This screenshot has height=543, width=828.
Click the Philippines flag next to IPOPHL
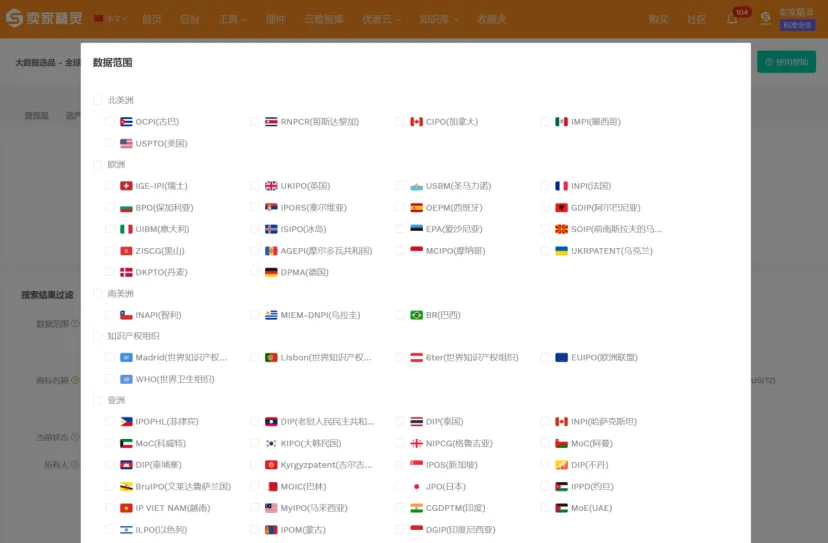pos(126,422)
